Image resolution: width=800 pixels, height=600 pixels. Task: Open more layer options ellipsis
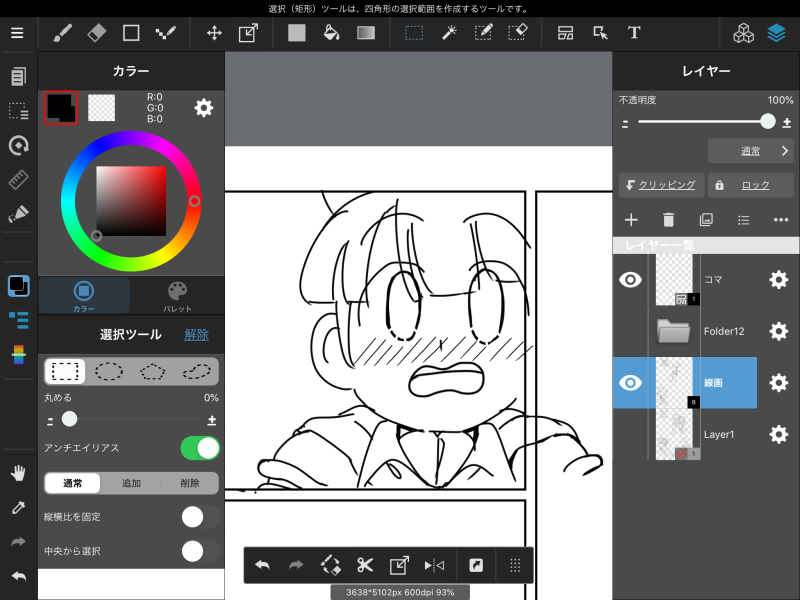[x=781, y=220]
